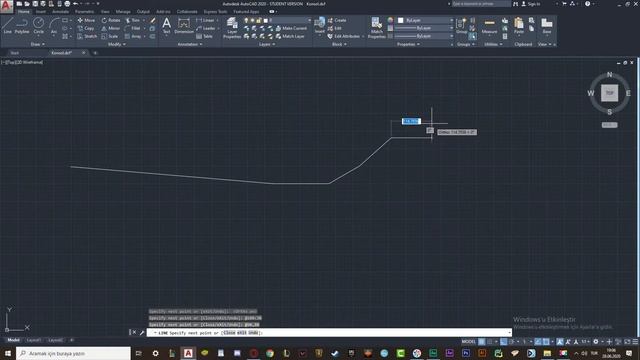Toggle grid display in status bar
This screenshot has width=640, height=360.
coord(482,342)
